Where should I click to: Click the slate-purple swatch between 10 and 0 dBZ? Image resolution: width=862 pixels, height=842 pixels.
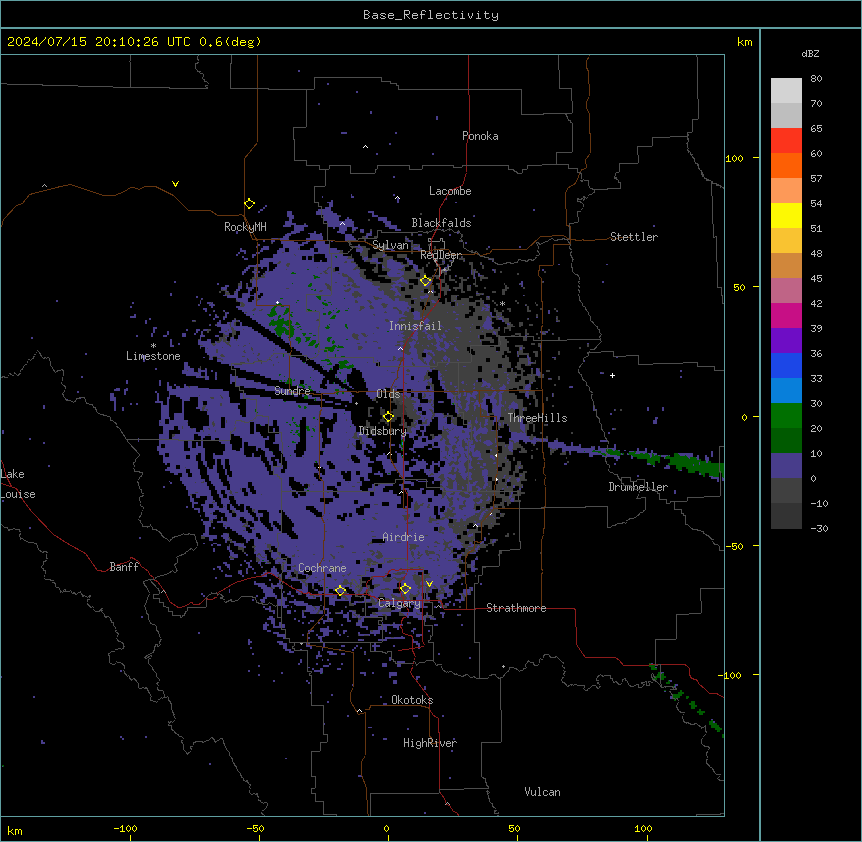coord(786,466)
